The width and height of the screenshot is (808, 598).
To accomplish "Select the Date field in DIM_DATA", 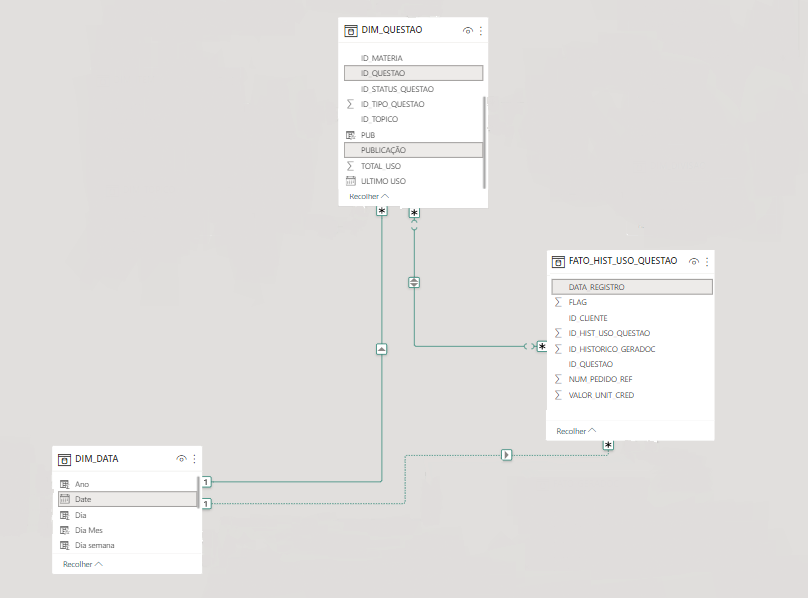I will point(127,499).
